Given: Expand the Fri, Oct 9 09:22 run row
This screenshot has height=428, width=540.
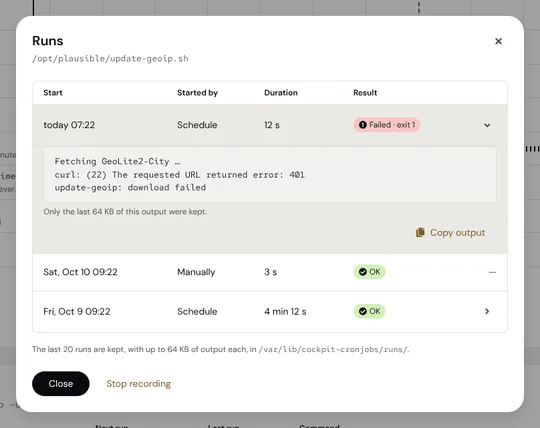Looking at the screenshot, I should click(487, 311).
